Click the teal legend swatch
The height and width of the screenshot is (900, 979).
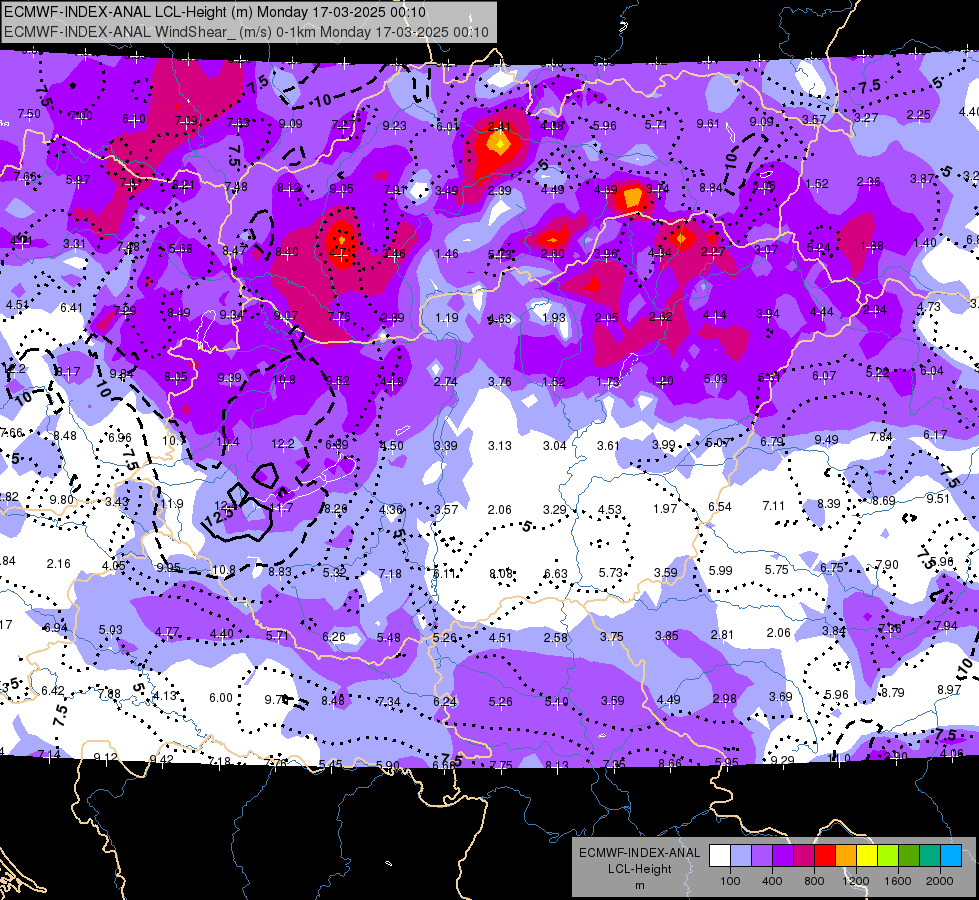(x=930, y=856)
